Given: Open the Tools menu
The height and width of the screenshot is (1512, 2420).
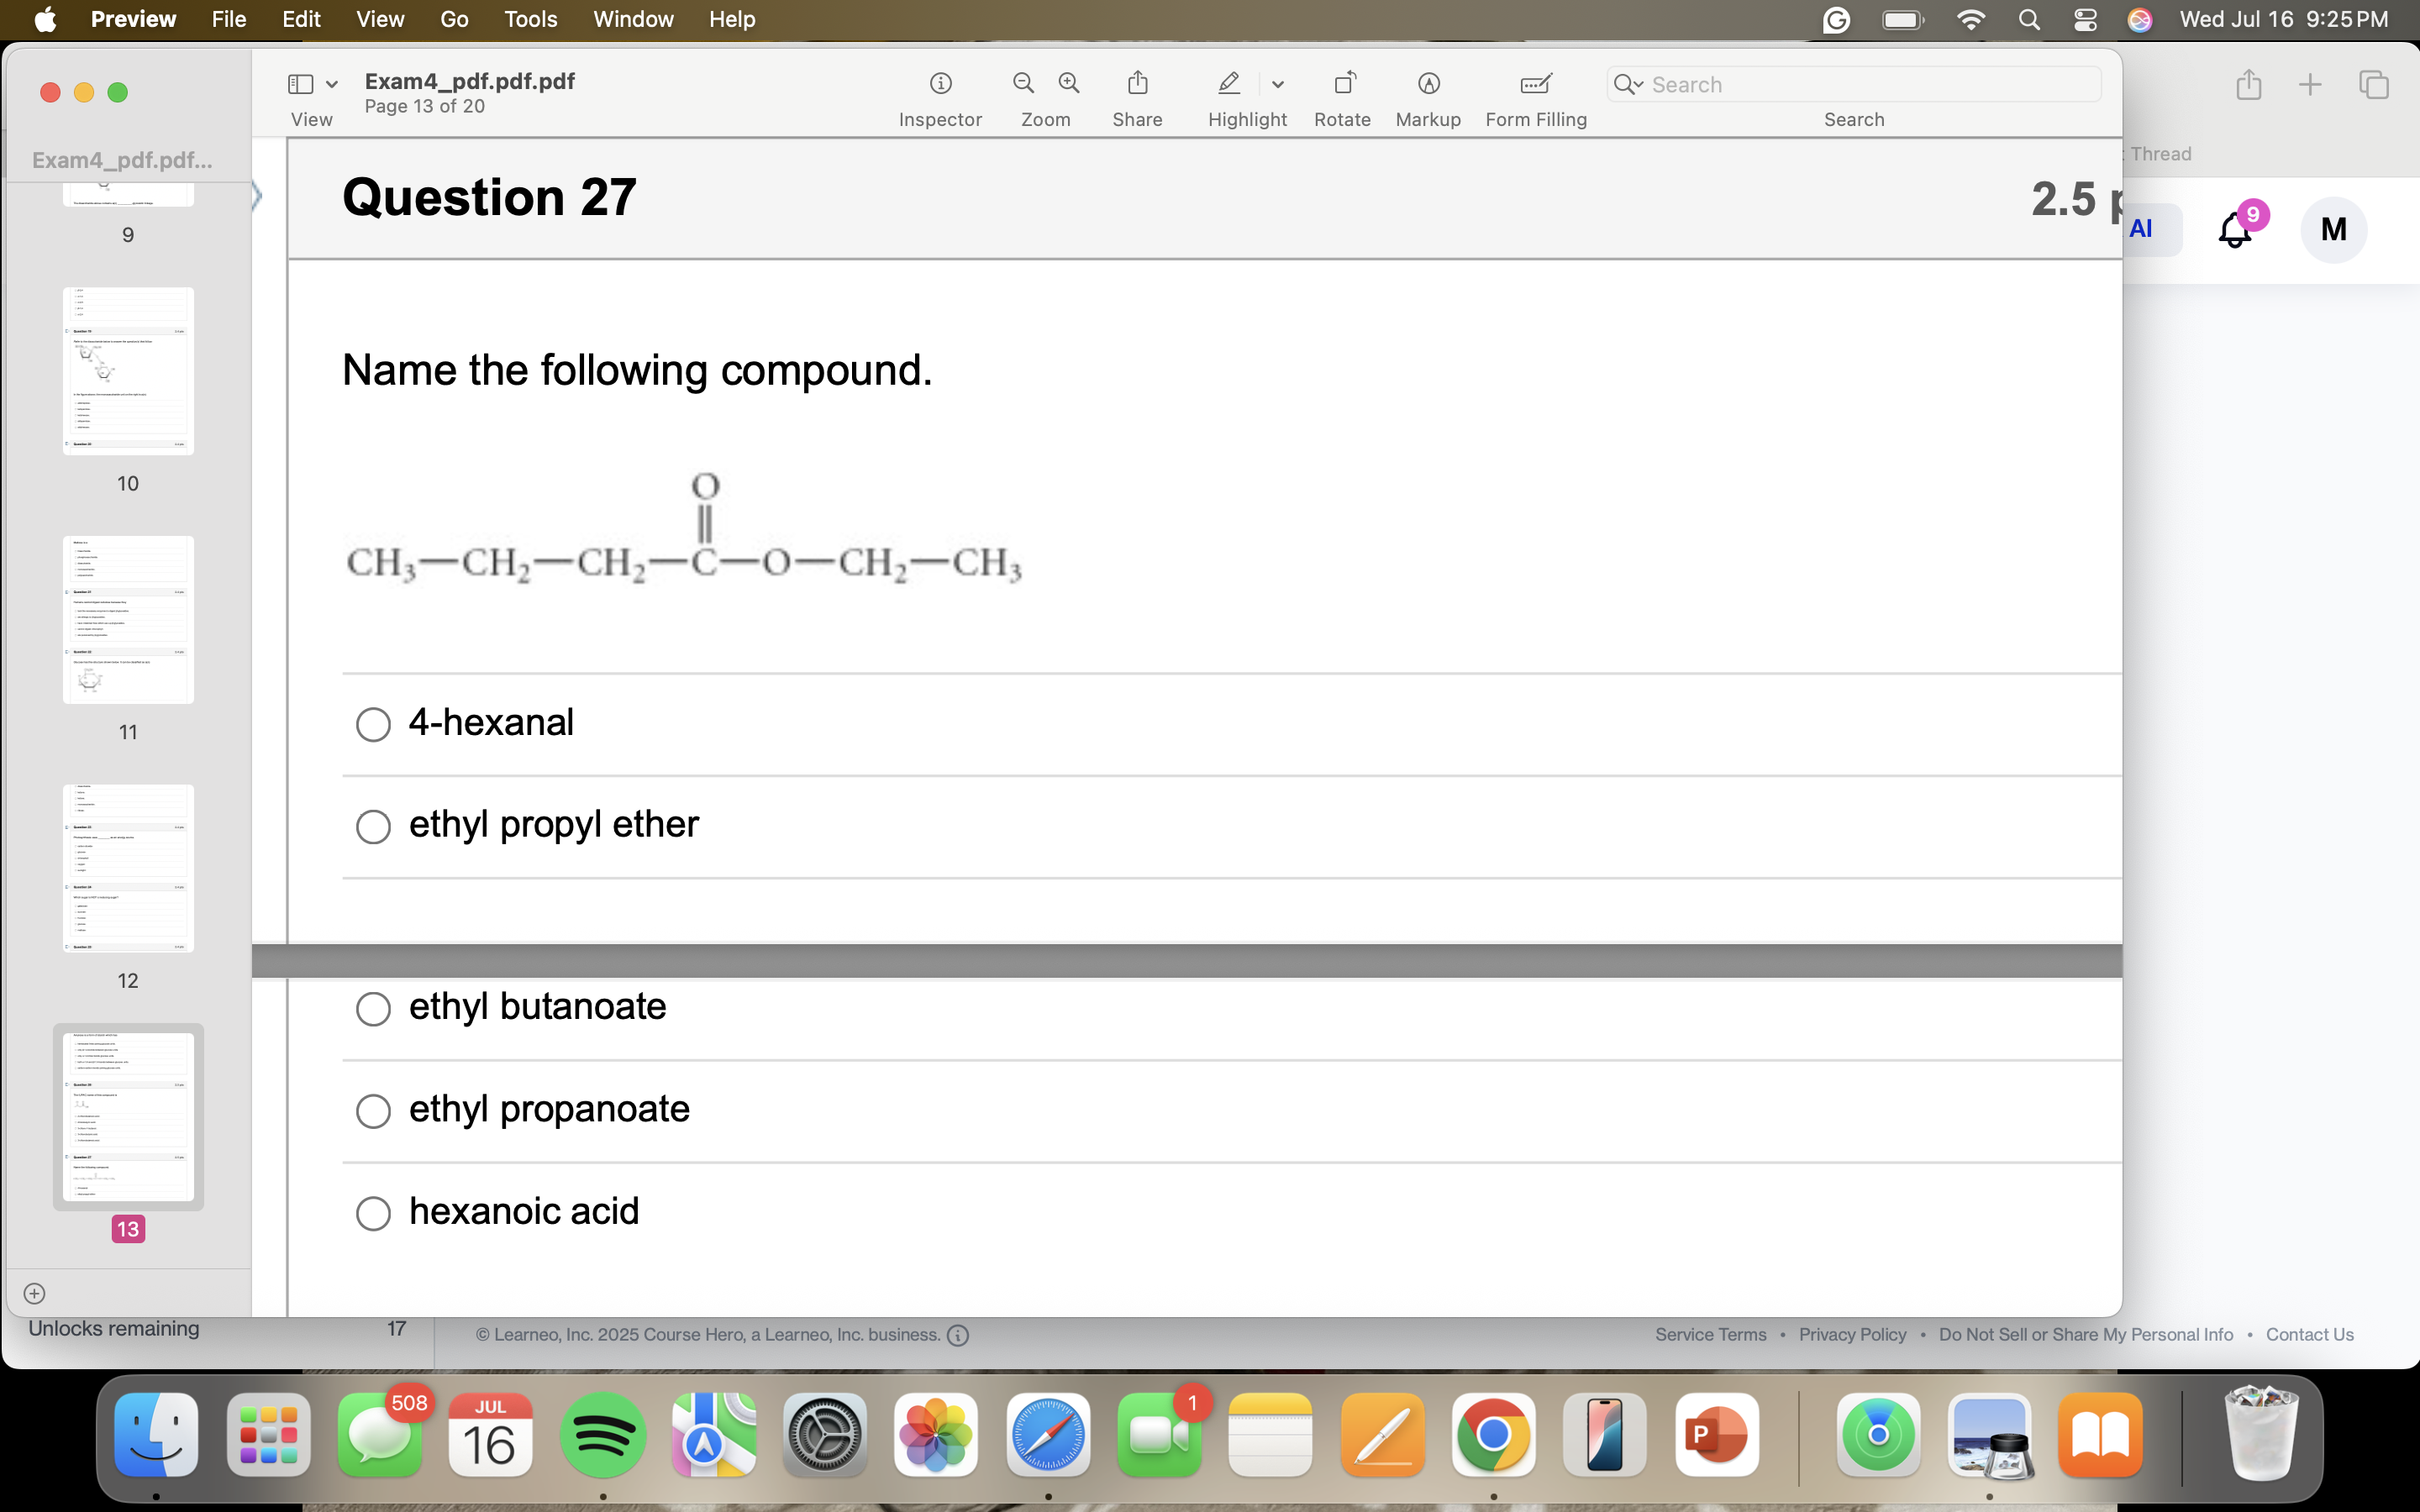Looking at the screenshot, I should coord(531,19).
